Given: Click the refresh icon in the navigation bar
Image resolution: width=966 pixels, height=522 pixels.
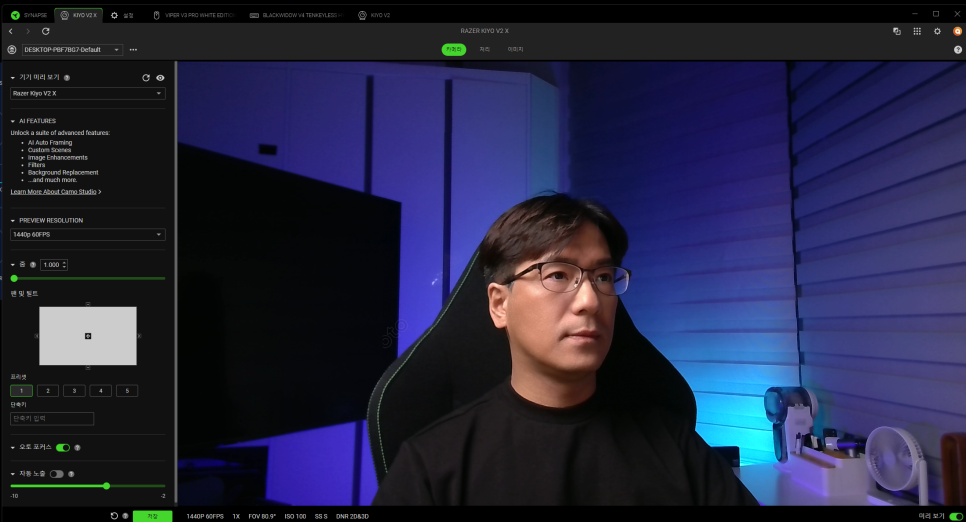Looking at the screenshot, I should [x=45, y=31].
